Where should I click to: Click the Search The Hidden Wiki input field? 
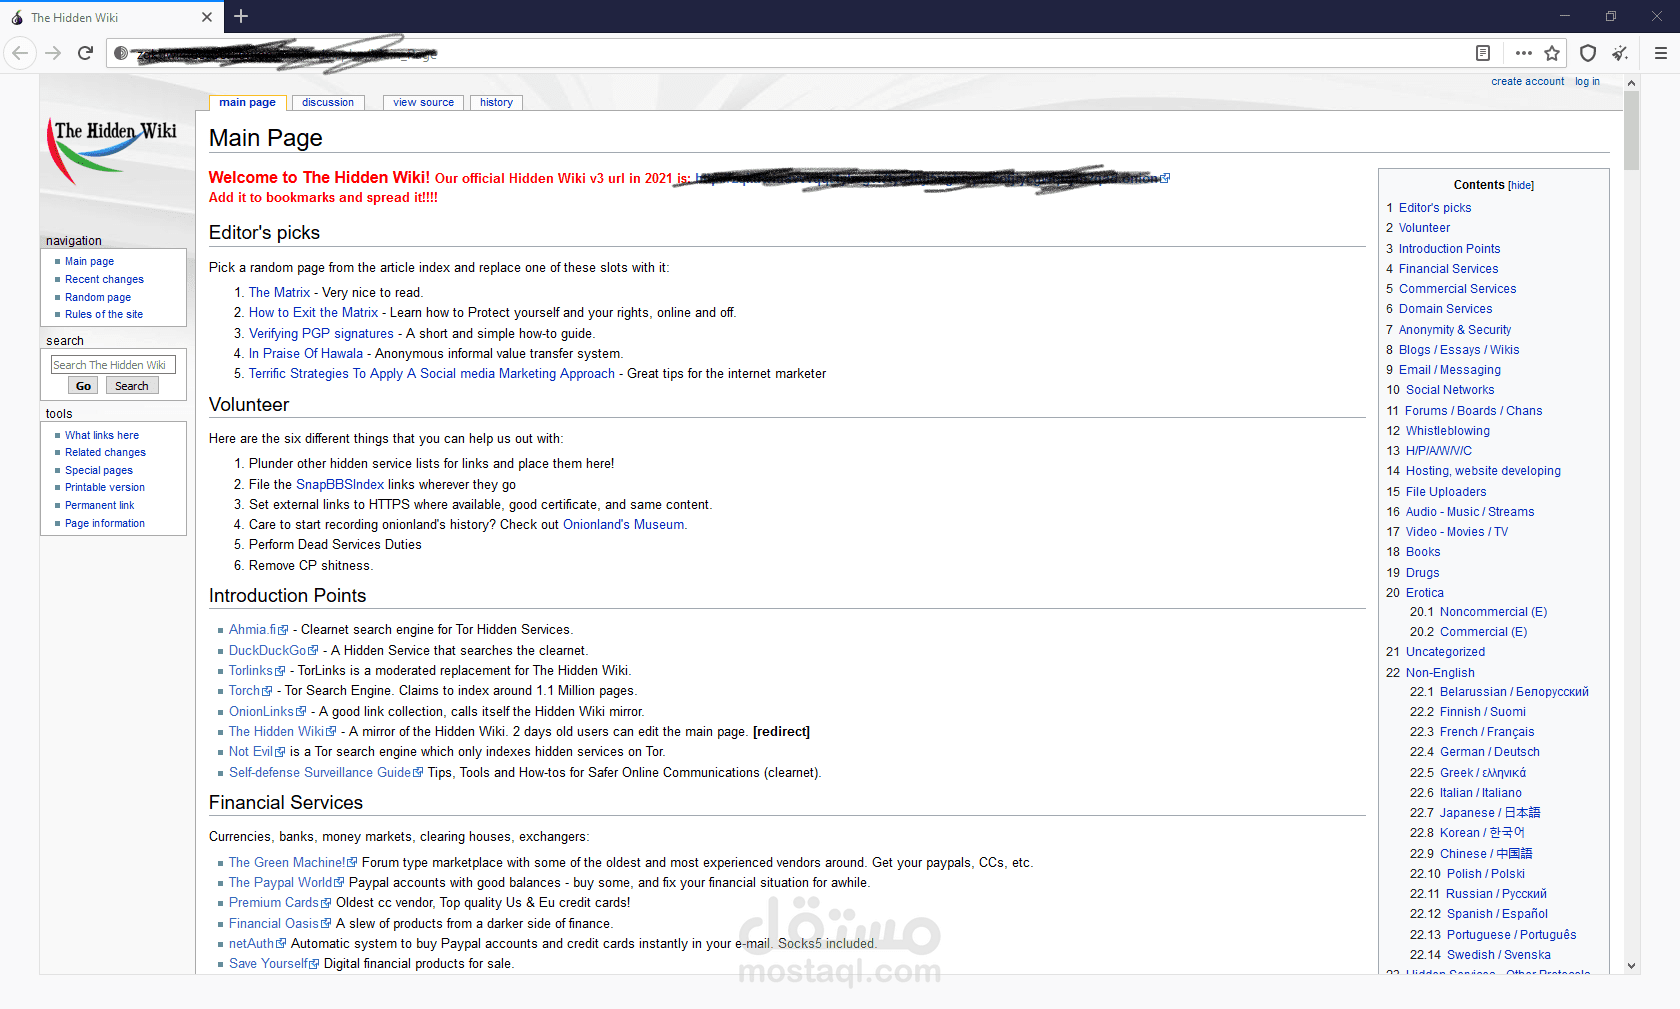[x=113, y=365]
